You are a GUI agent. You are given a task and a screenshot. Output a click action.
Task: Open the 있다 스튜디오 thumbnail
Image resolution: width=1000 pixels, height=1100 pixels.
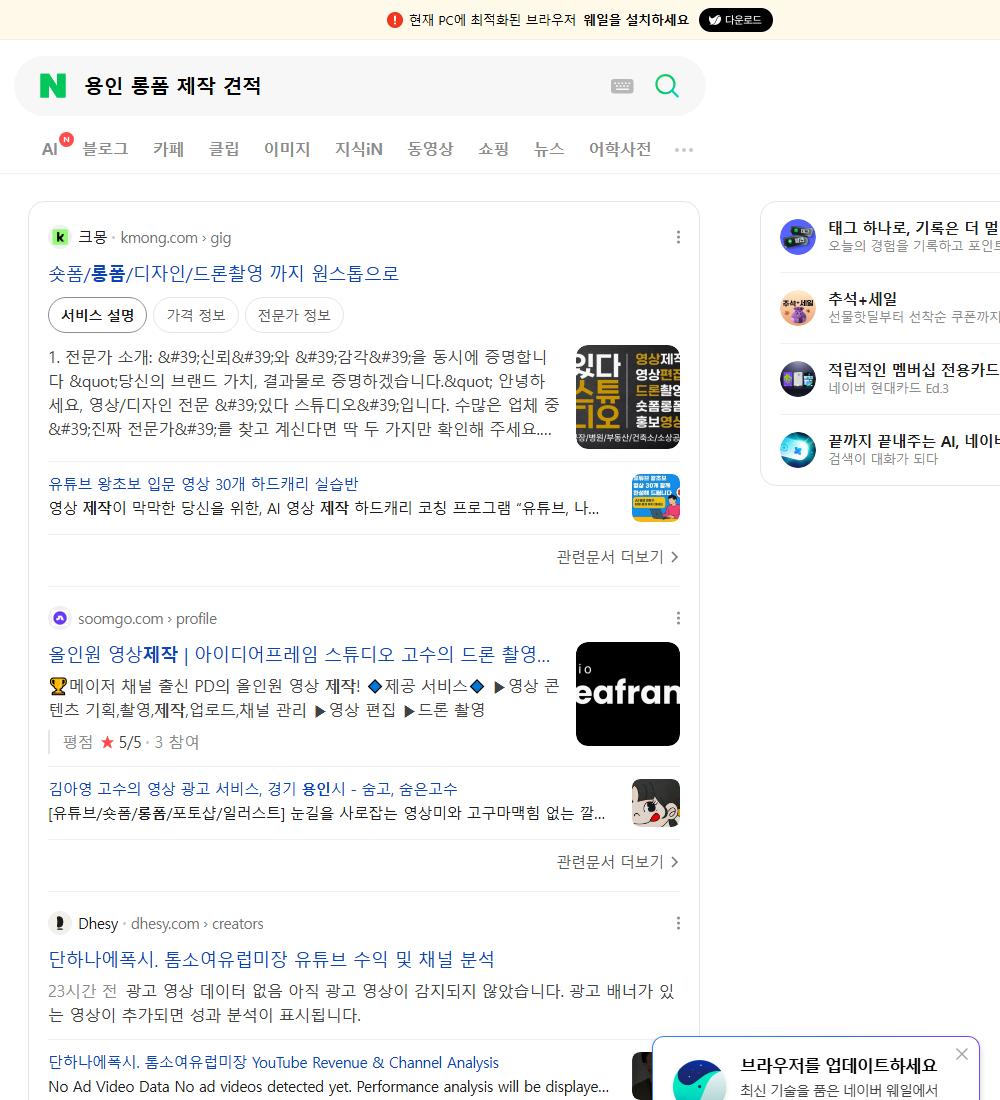click(x=627, y=397)
